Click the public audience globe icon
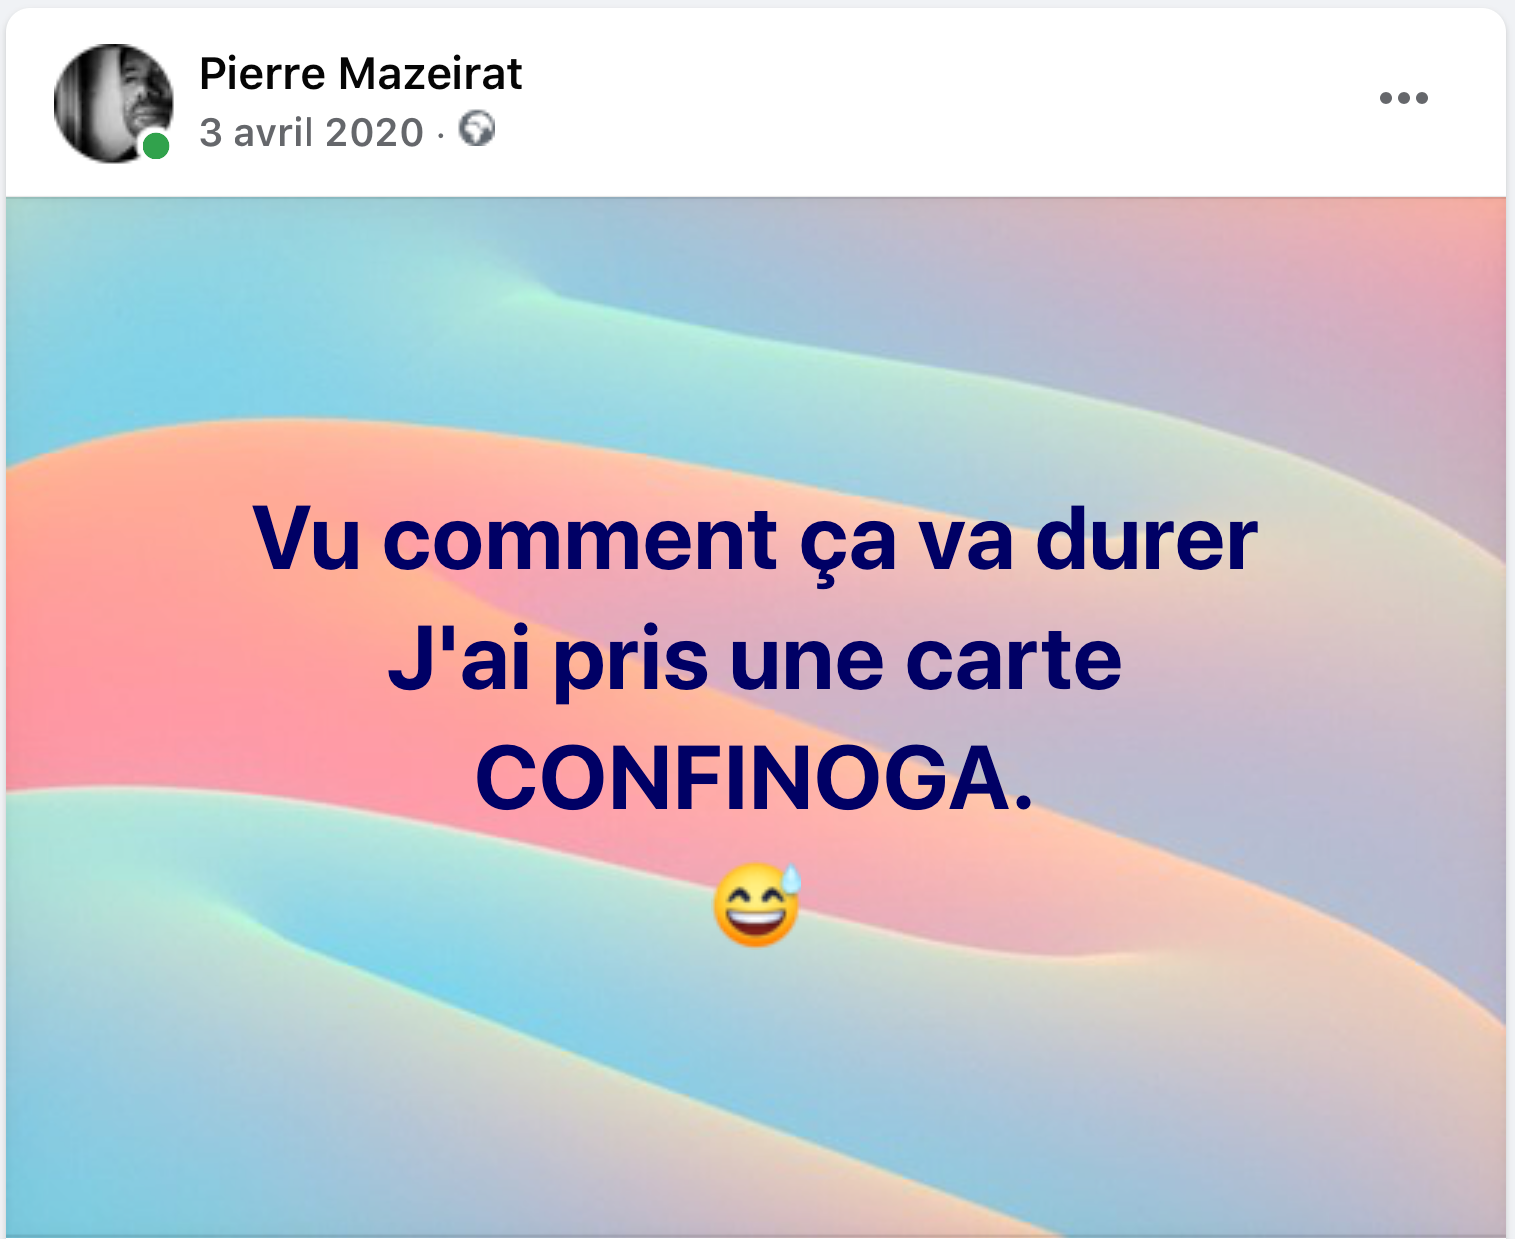 [477, 129]
